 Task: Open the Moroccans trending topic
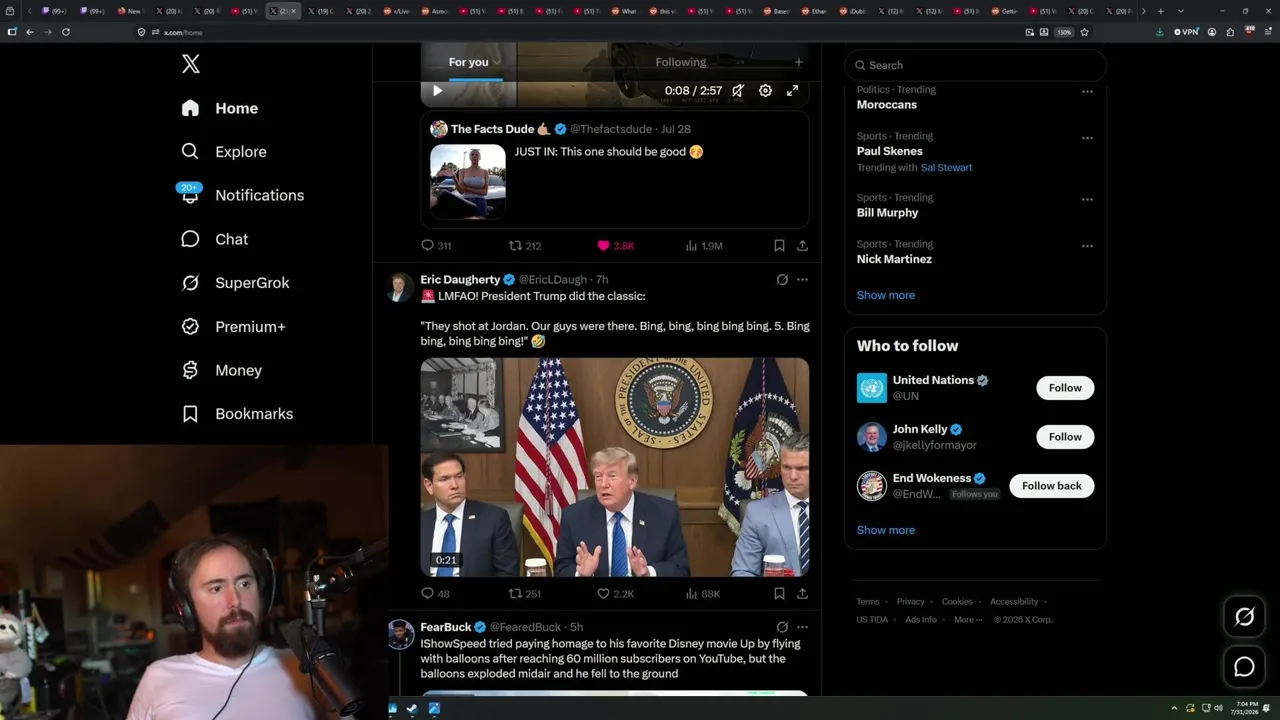(887, 105)
